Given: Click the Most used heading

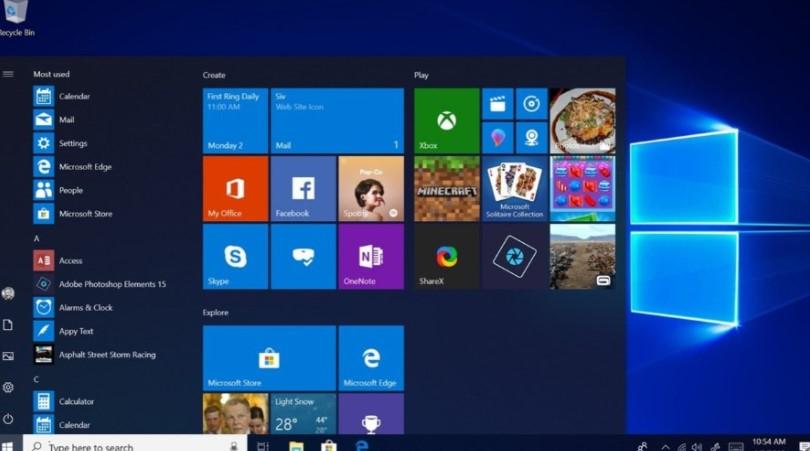Looking at the screenshot, I should tap(51, 74).
